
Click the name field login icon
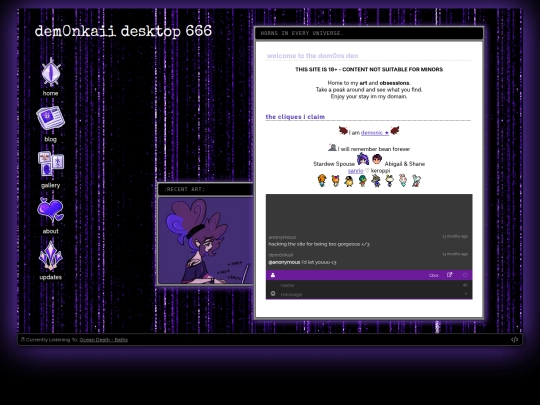tap(465, 285)
